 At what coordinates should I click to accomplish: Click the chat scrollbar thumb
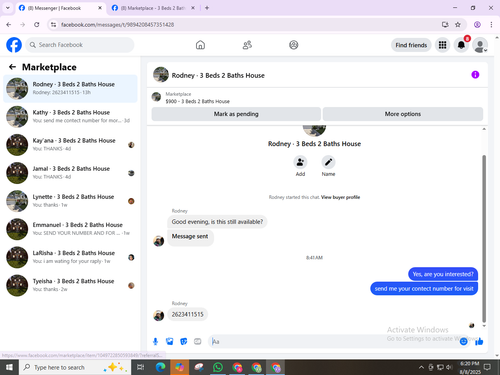point(484,238)
